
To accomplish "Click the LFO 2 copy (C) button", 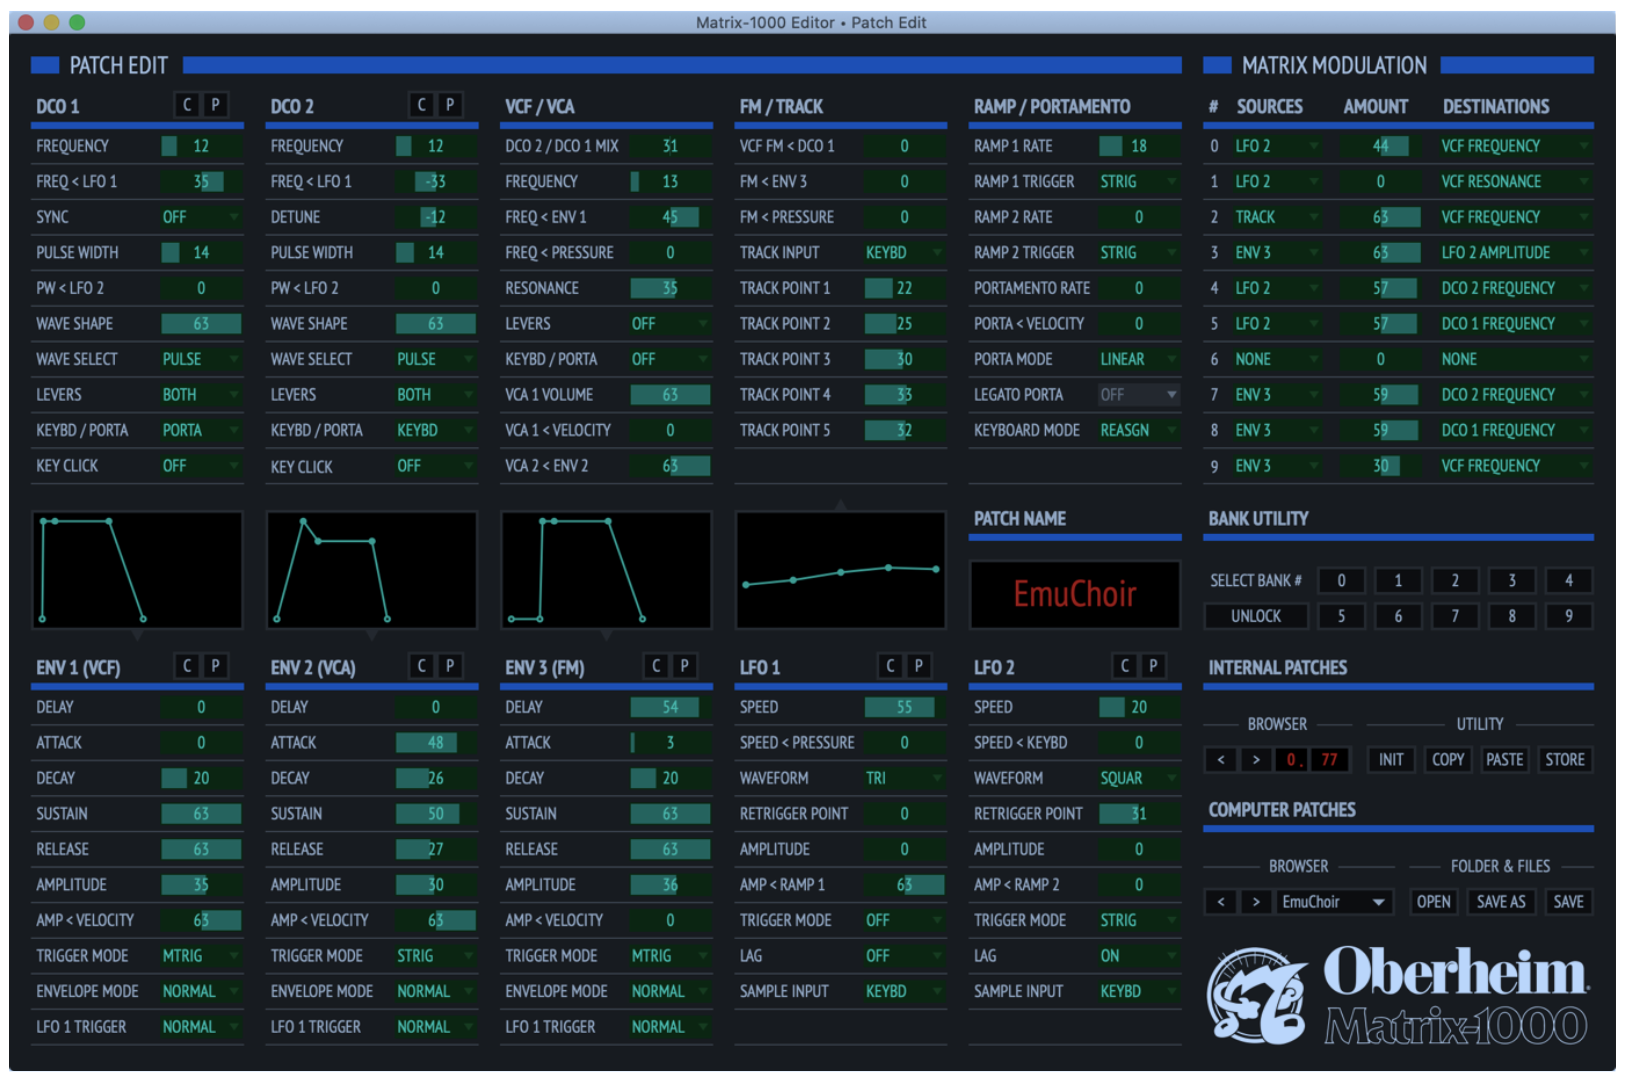I will [1125, 666].
